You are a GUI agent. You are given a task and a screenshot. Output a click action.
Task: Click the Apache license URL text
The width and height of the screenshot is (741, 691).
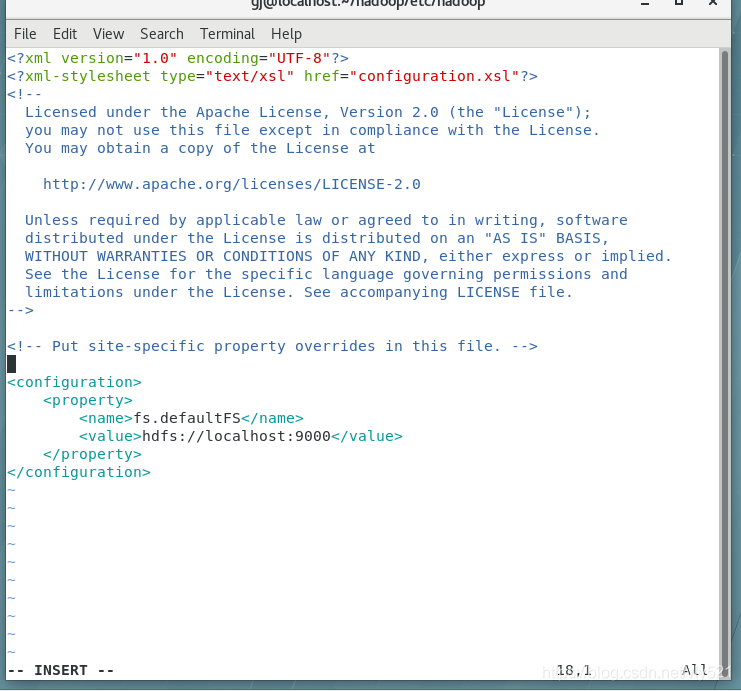click(x=232, y=184)
